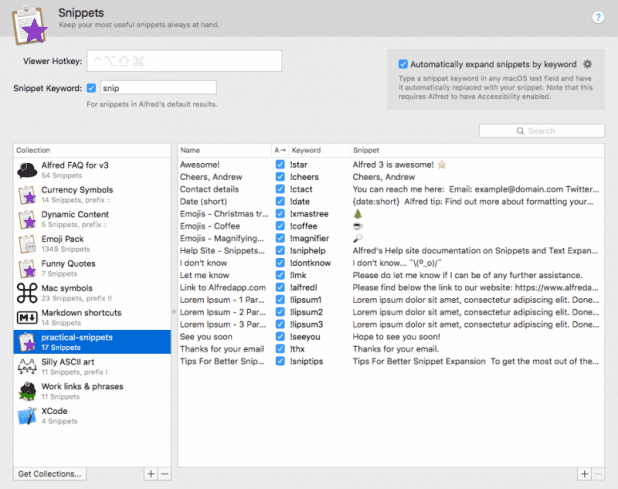618x489 pixels.
Task: Add a new collection with plus button
Action: (x=151, y=474)
